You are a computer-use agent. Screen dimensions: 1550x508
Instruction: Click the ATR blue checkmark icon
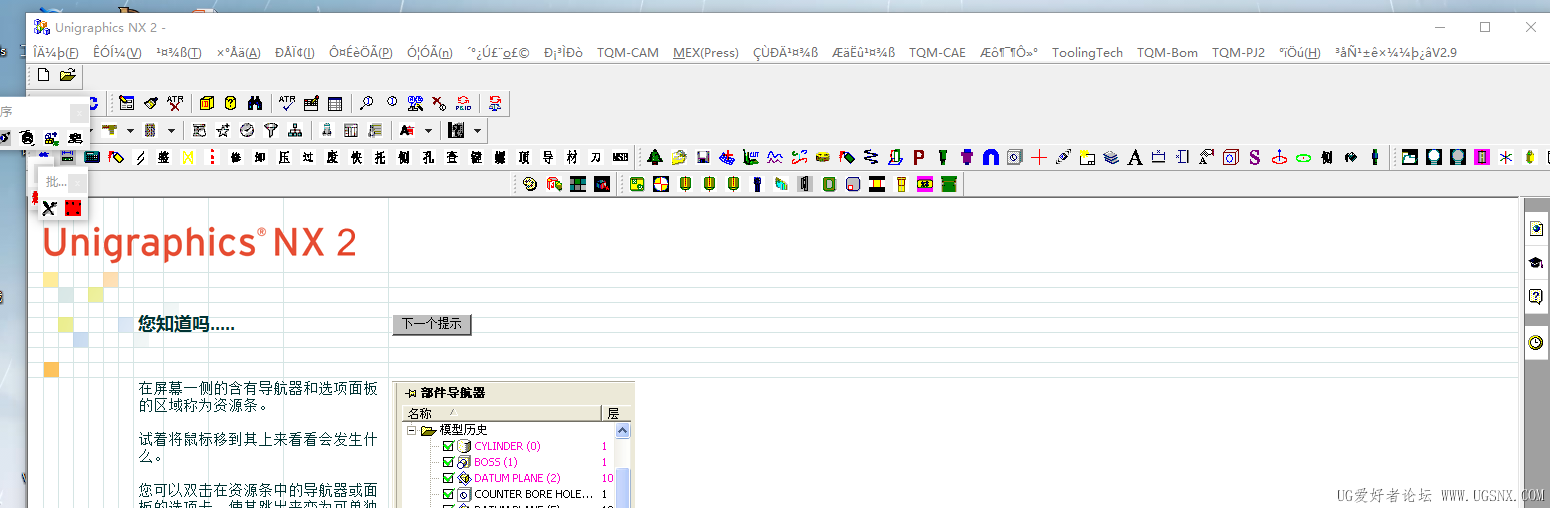[x=287, y=103]
